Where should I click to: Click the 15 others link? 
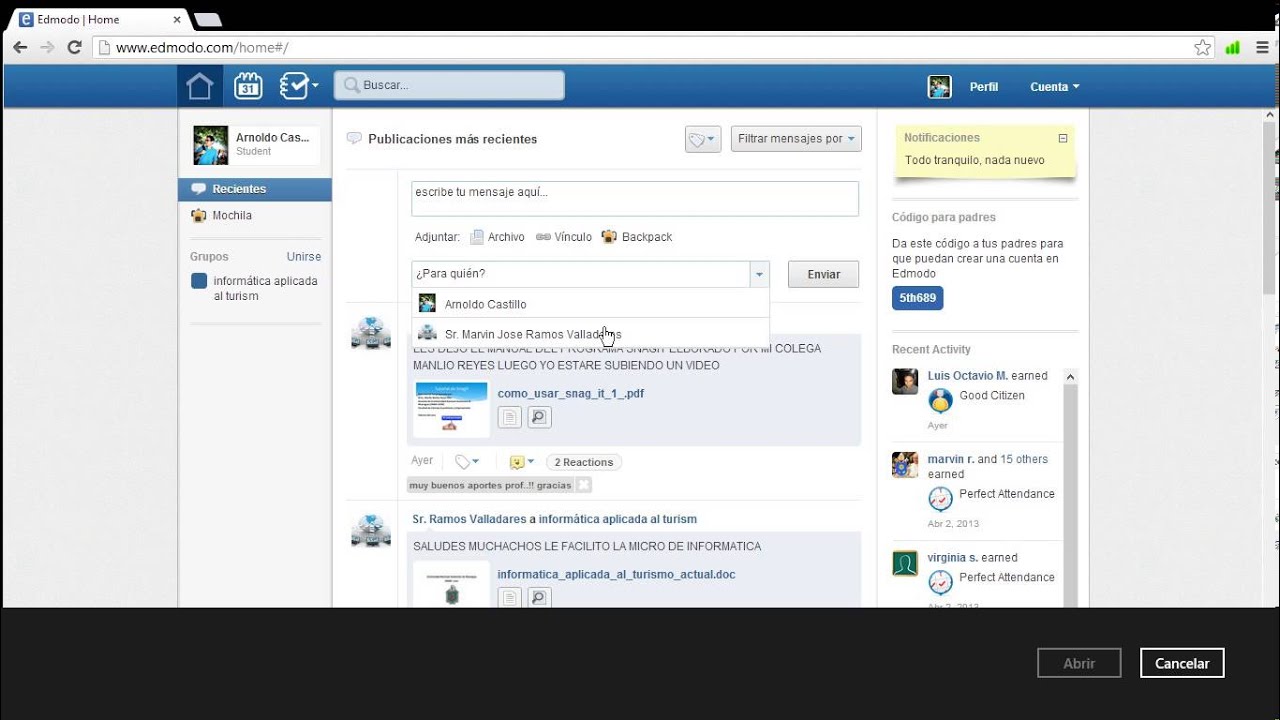(1024, 459)
